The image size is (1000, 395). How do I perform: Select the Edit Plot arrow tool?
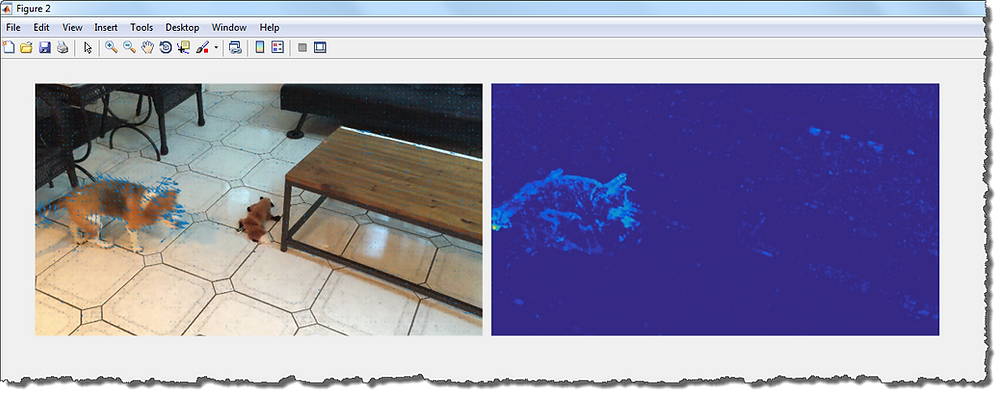click(x=88, y=47)
